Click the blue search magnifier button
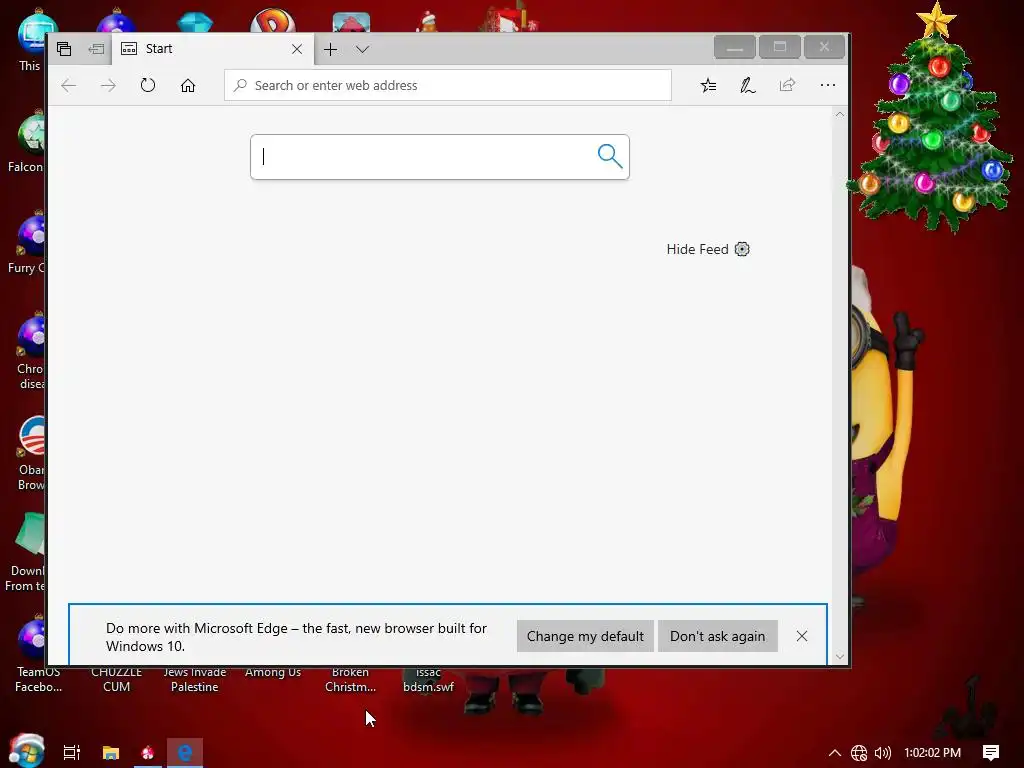The height and width of the screenshot is (768, 1024). [610, 157]
